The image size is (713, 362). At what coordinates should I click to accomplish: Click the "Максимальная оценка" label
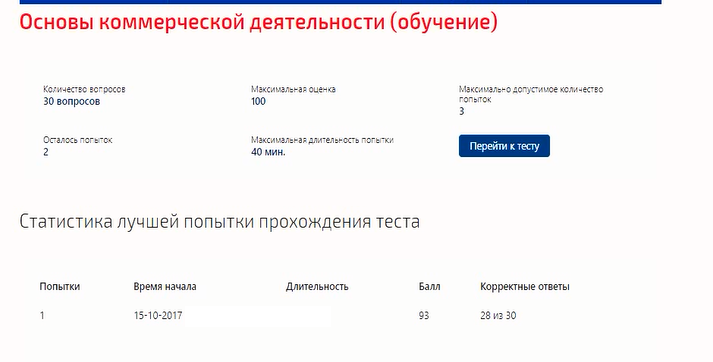coord(293,89)
